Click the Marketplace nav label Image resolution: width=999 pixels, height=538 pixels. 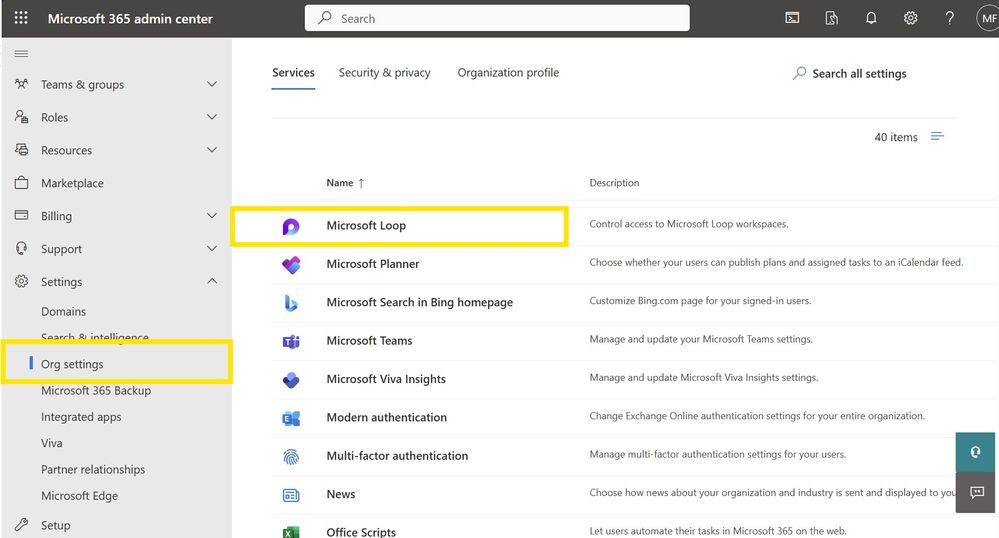[72, 183]
